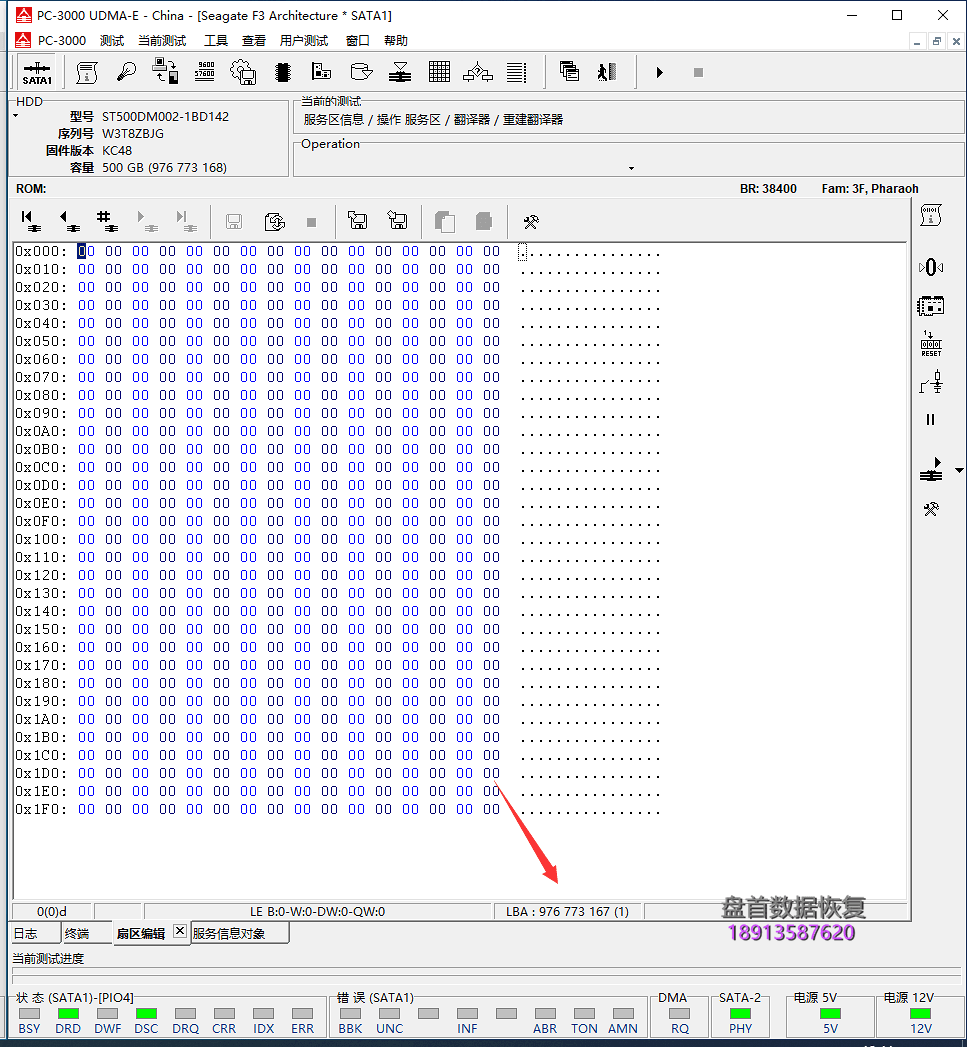
Task: Click the 12V power indicator
Action: click(920, 1014)
